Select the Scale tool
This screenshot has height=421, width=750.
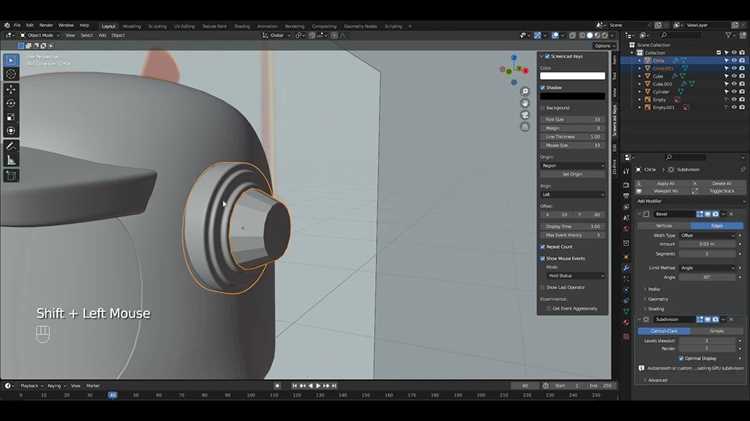[11, 117]
